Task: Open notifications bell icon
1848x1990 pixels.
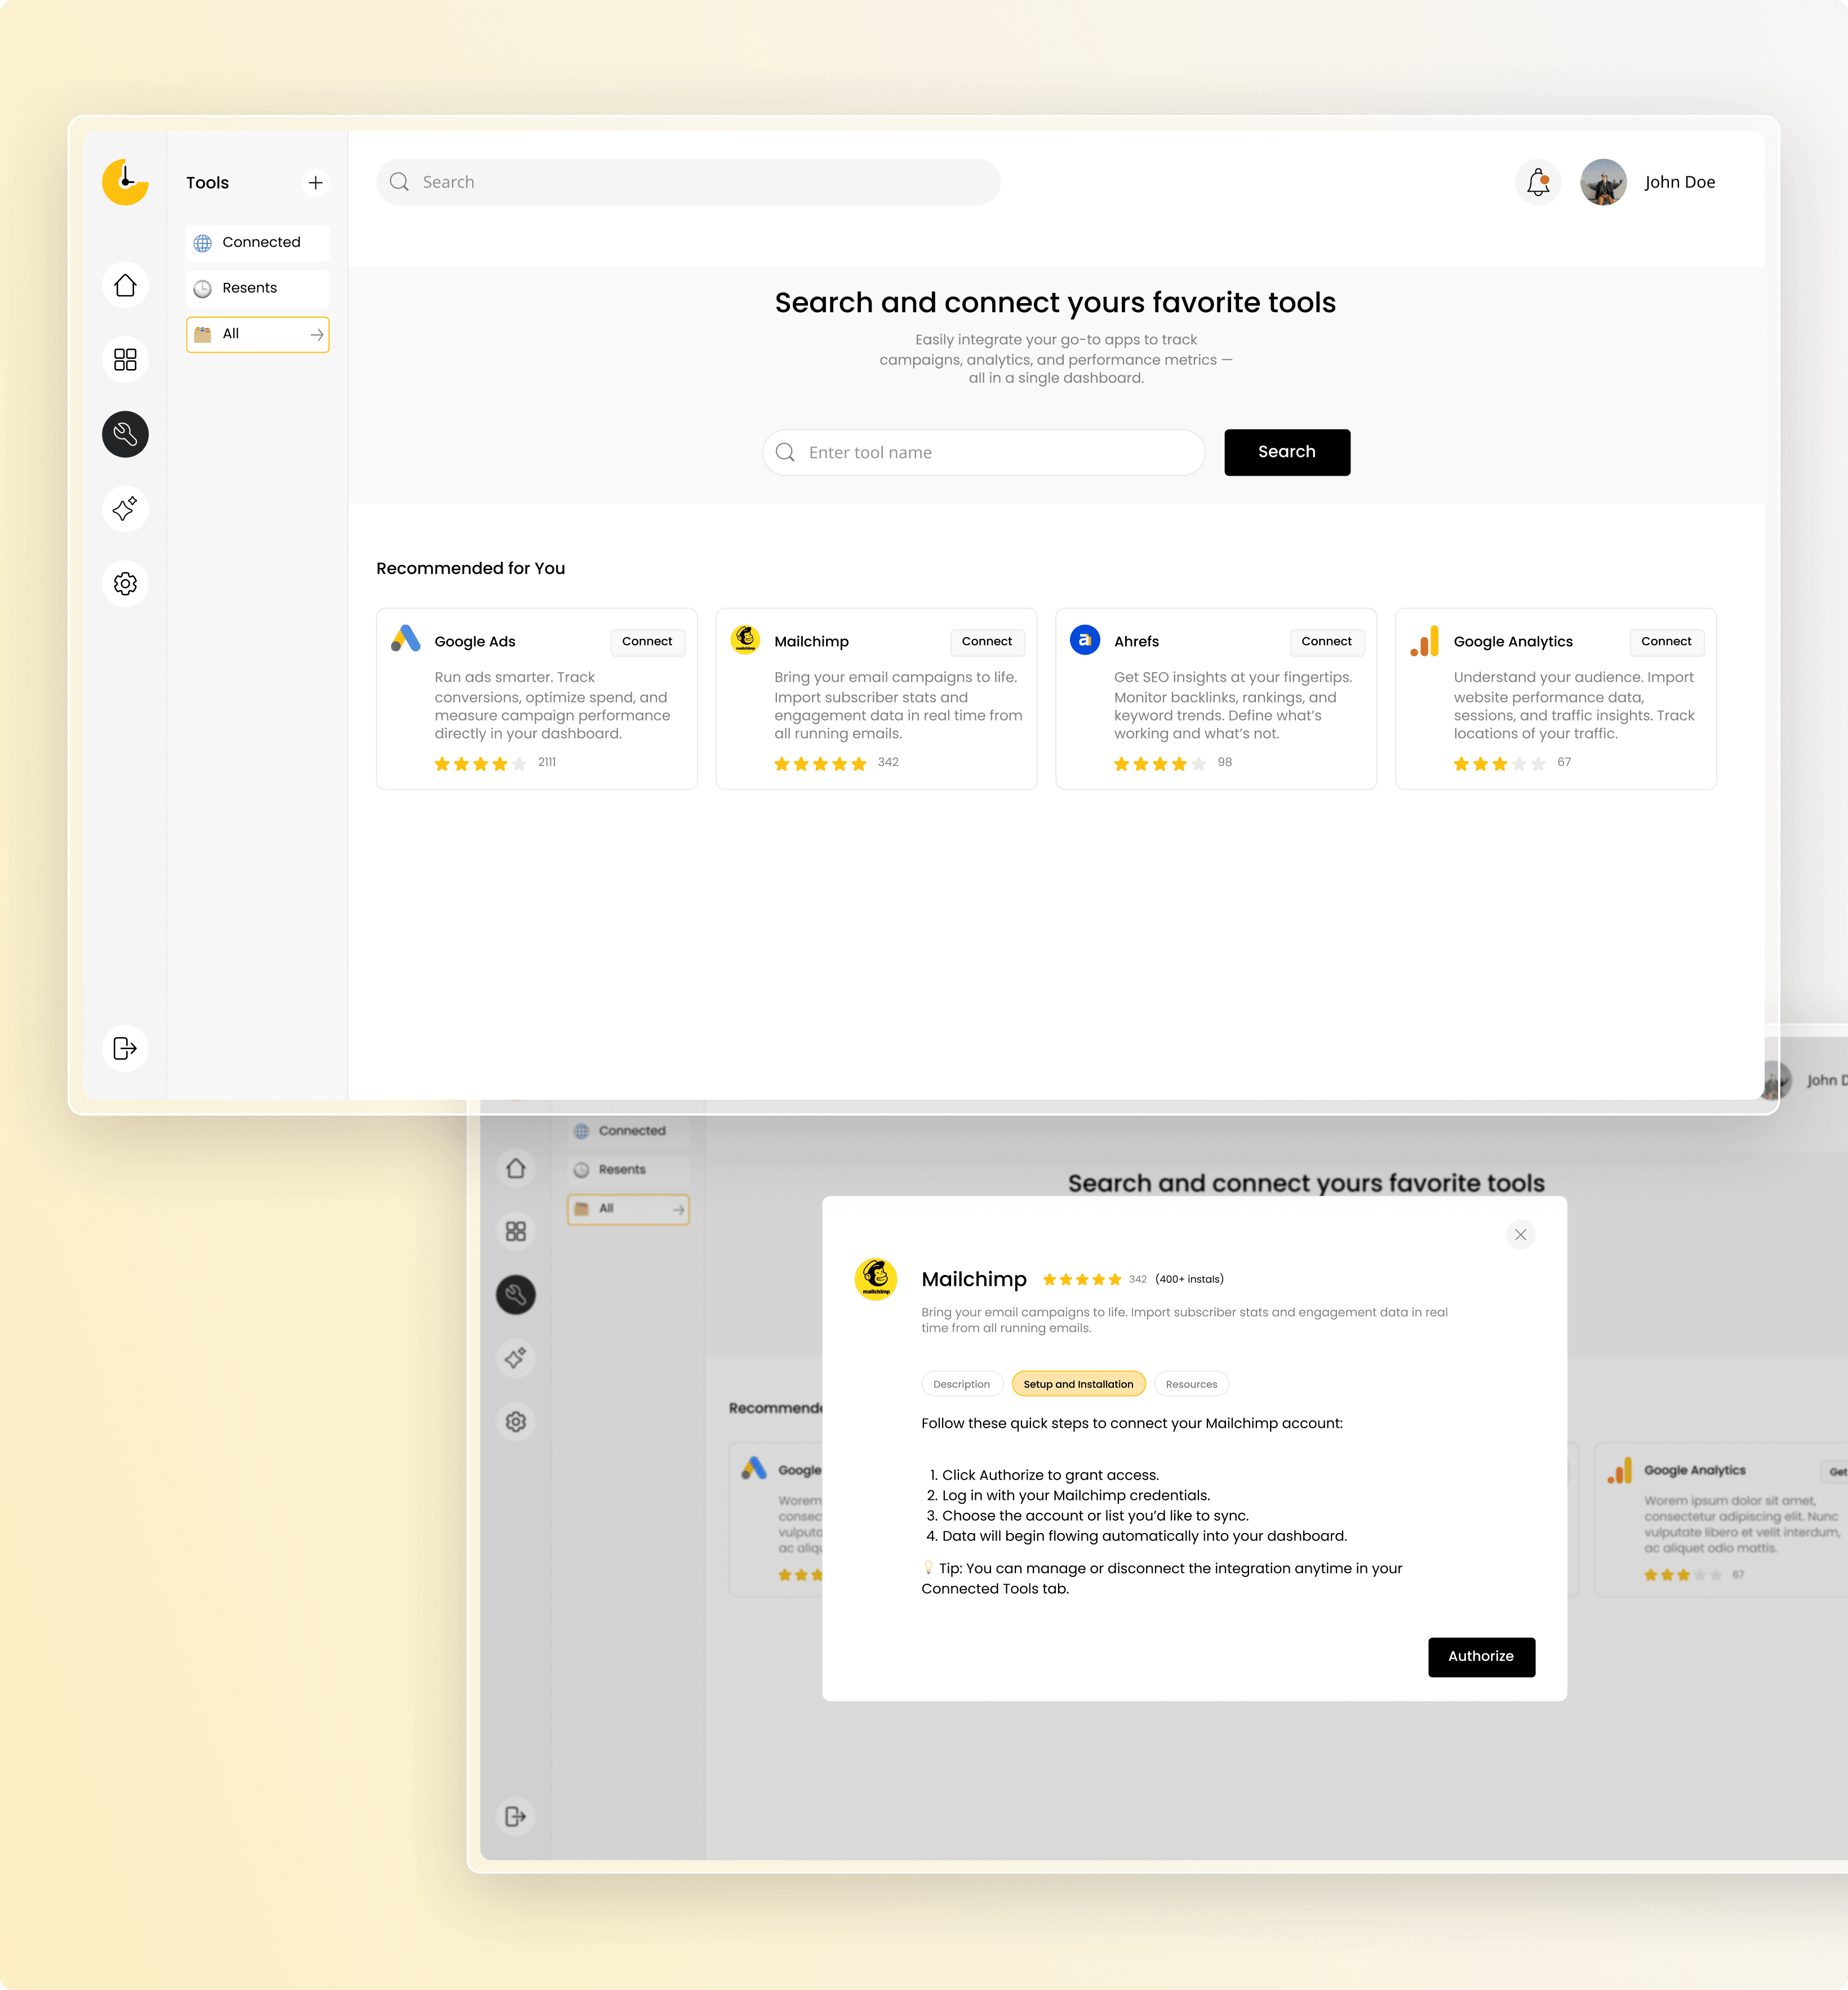Action: [1538, 182]
